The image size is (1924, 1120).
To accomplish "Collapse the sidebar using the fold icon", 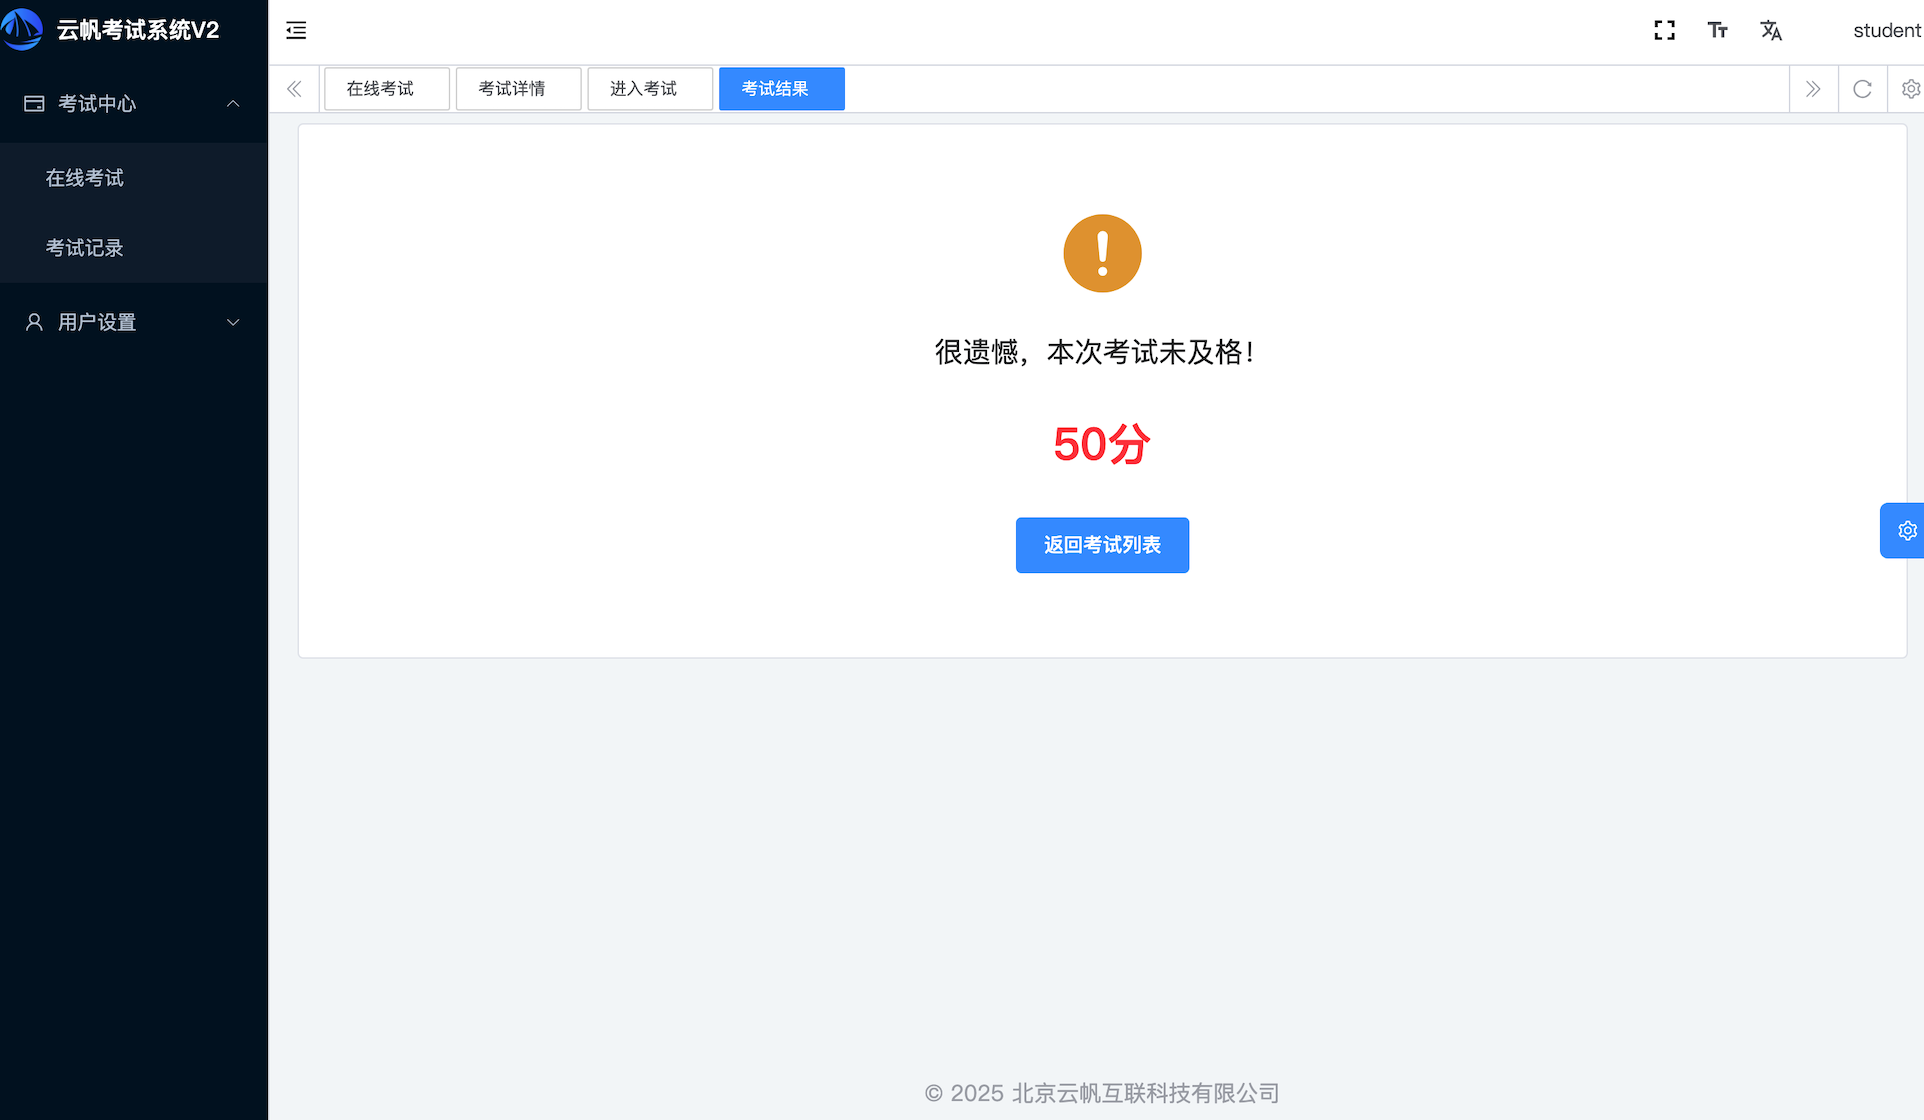I will tap(296, 30).
